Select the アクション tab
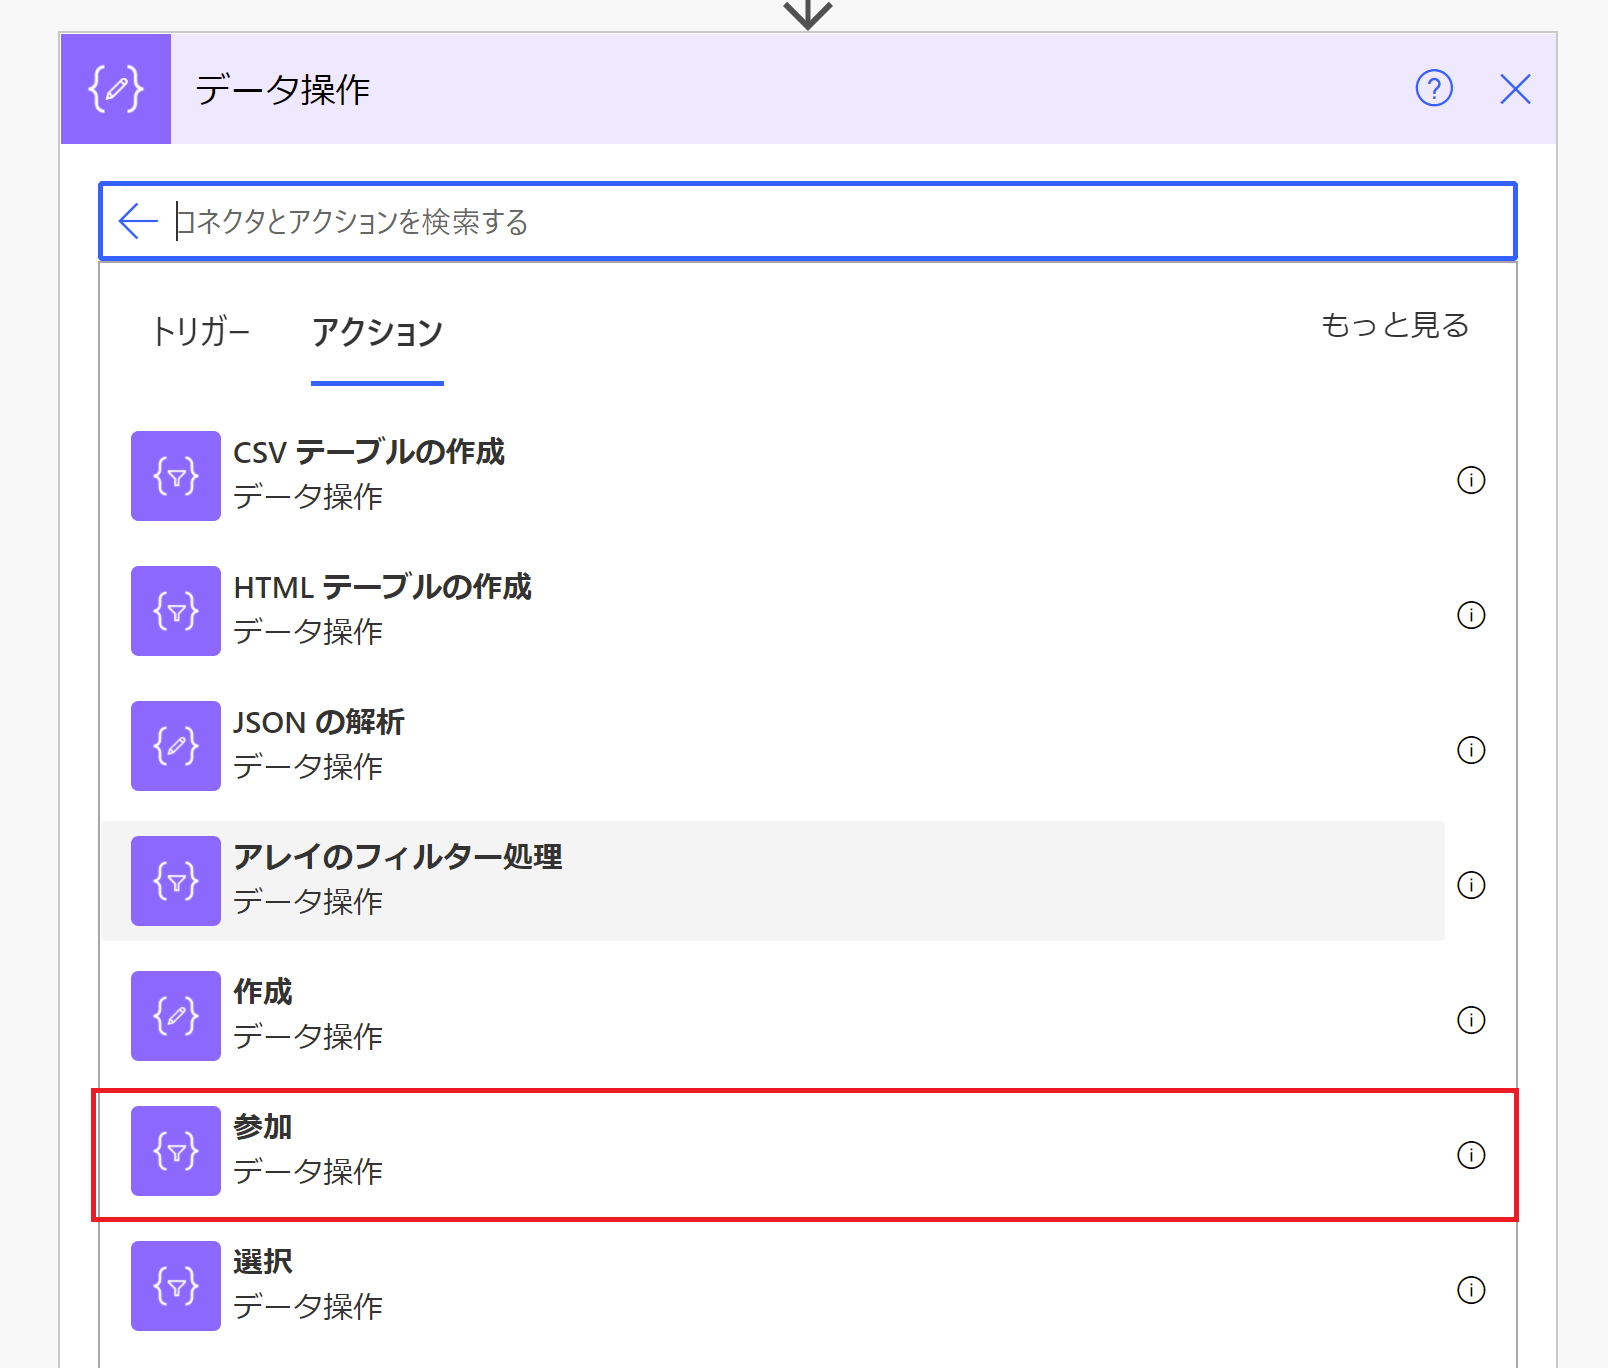Image resolution: width=1608 pixels, height=1368 pixels. click(377, 332)
